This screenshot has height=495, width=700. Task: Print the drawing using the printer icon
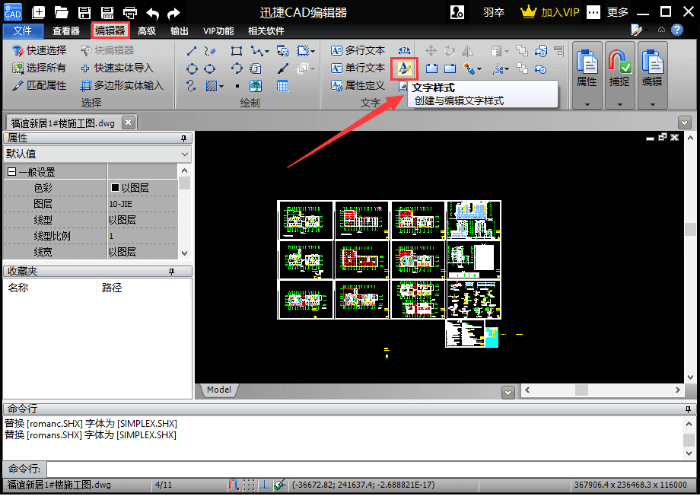pyautogui.click(x=130, y=12)
